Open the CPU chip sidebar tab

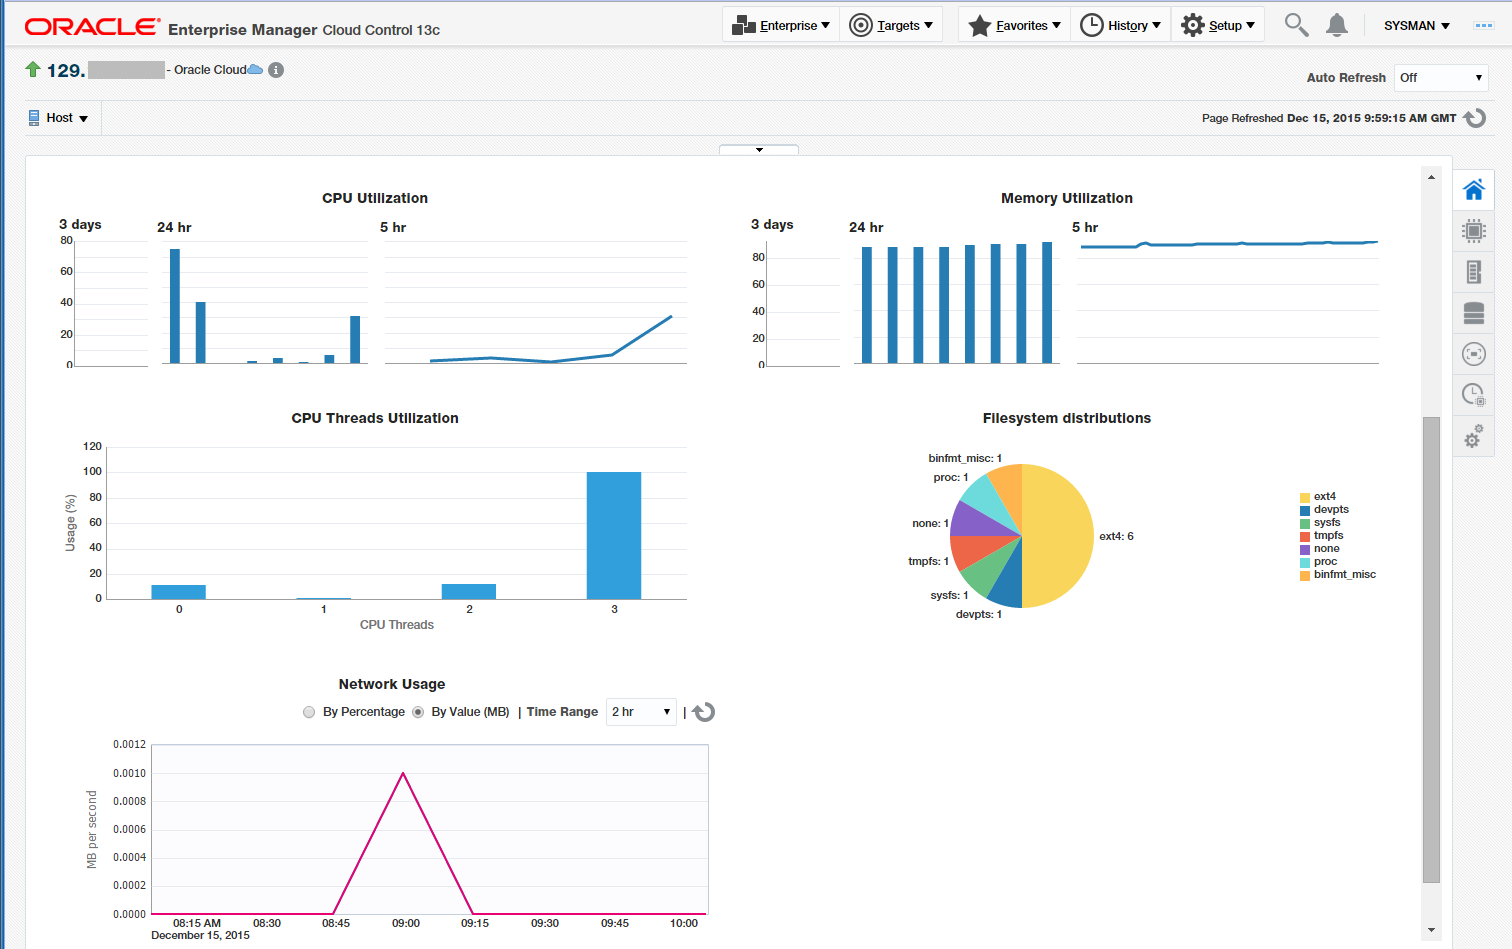point(1473,231)
